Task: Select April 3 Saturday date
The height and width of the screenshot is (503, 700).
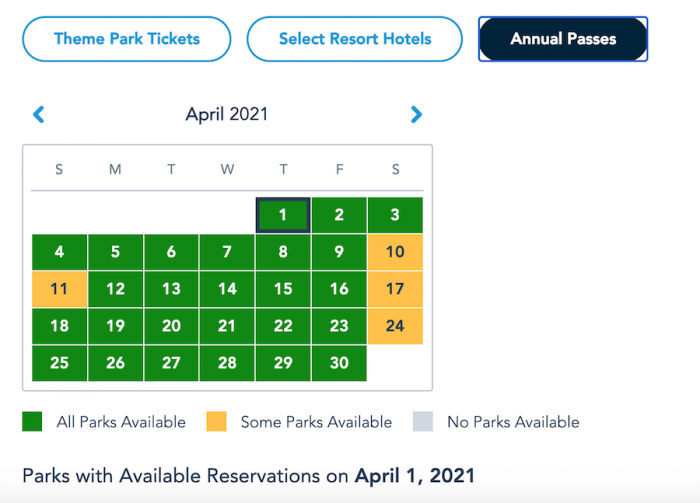Action: coord(395,215)
